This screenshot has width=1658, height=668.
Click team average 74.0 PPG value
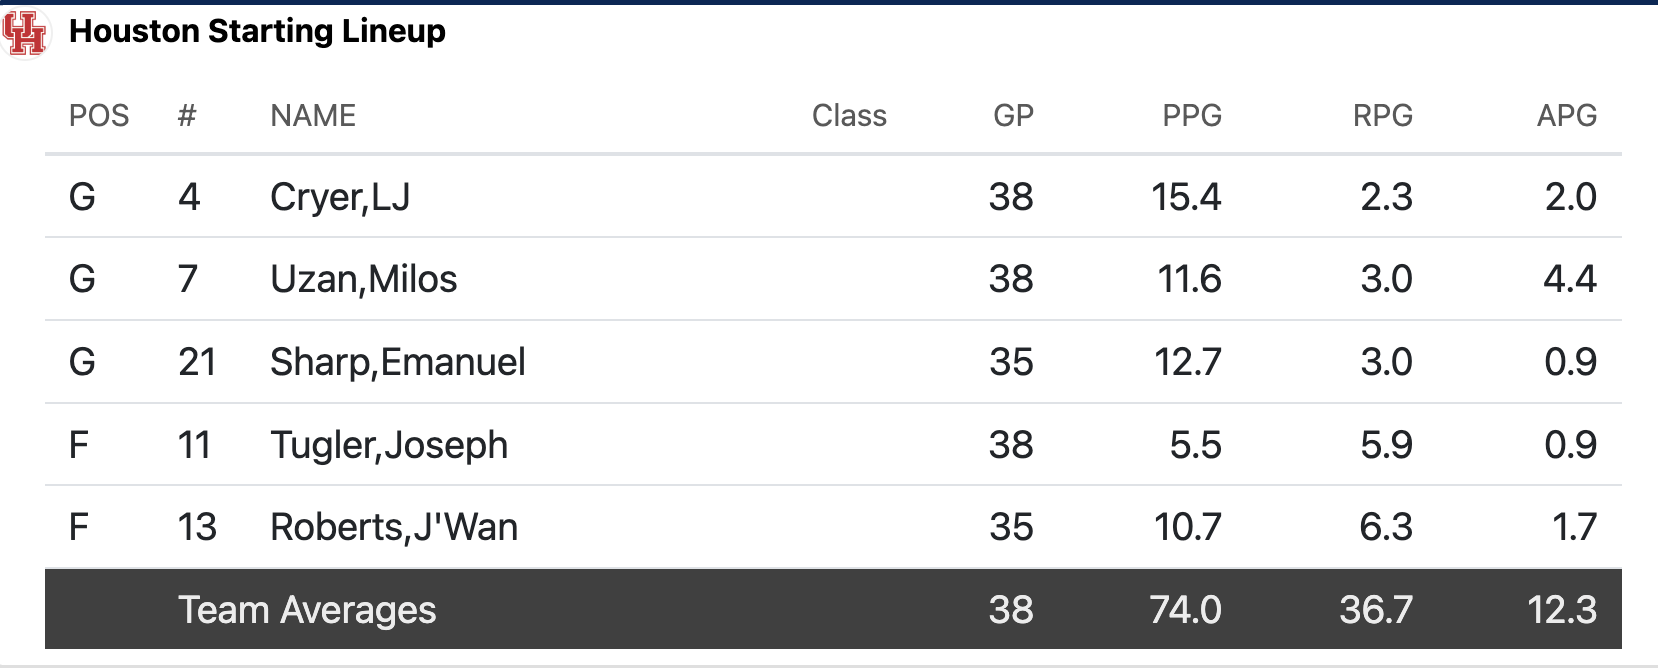click(1185, 610)
